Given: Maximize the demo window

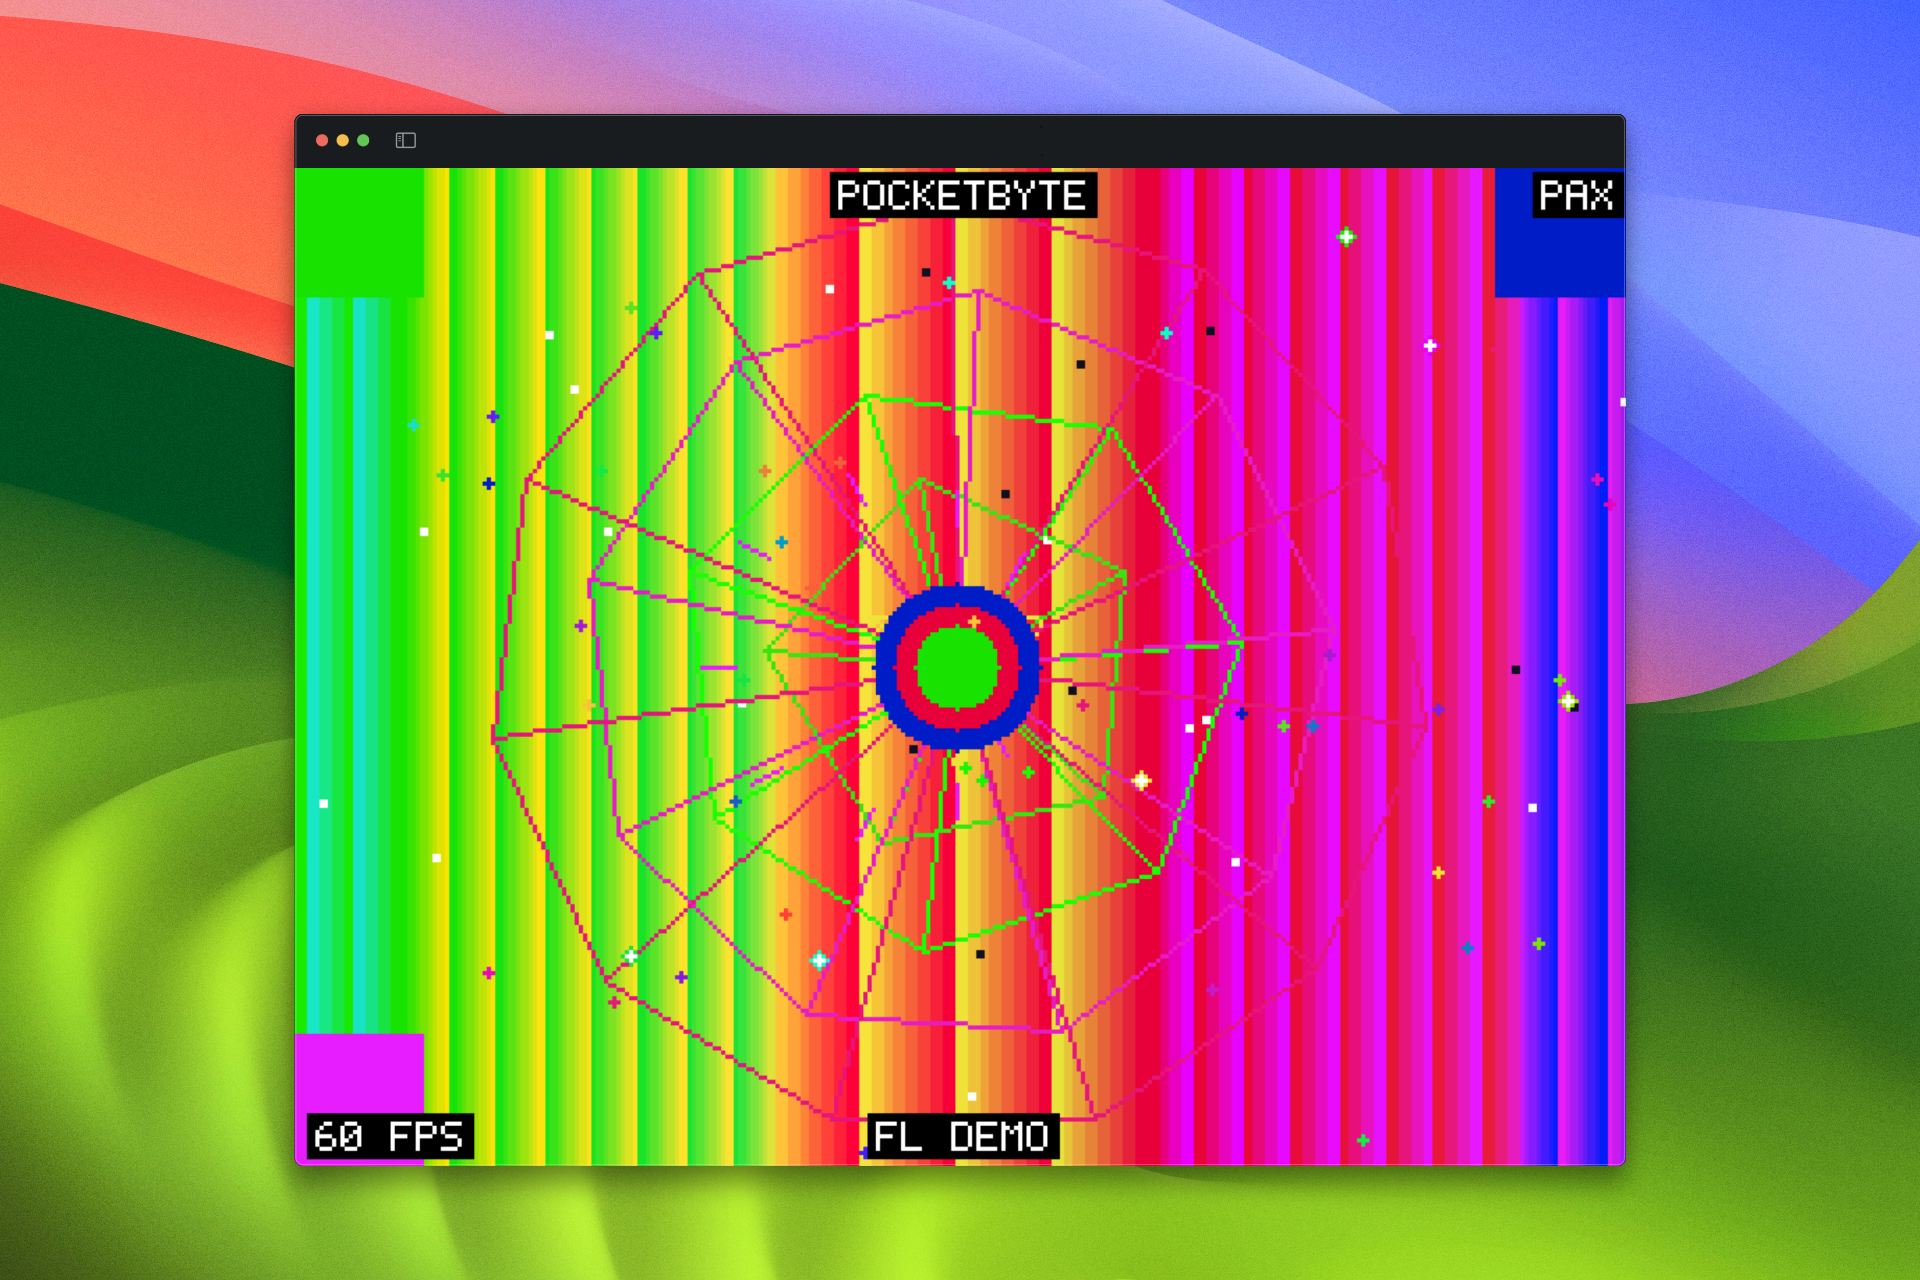Looking at the screenshot, I should (364, 140).
